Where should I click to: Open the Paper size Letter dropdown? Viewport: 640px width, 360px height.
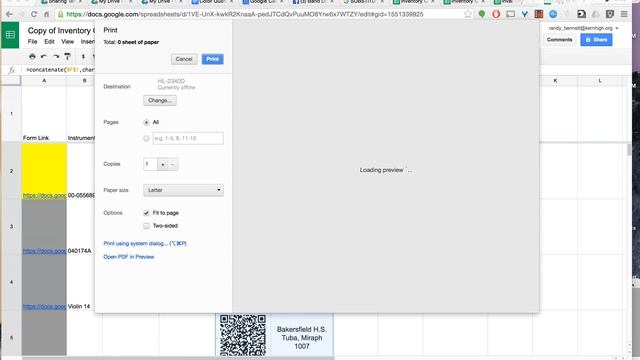tap(183, 190)
